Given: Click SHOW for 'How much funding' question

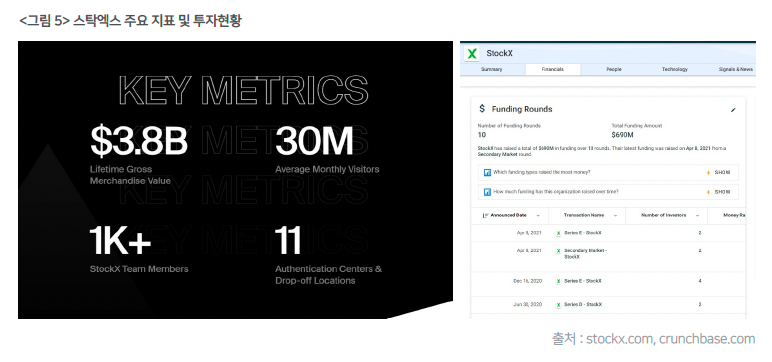Looking at the screenshot, I should pyautogui.click(x=722, y=192).
